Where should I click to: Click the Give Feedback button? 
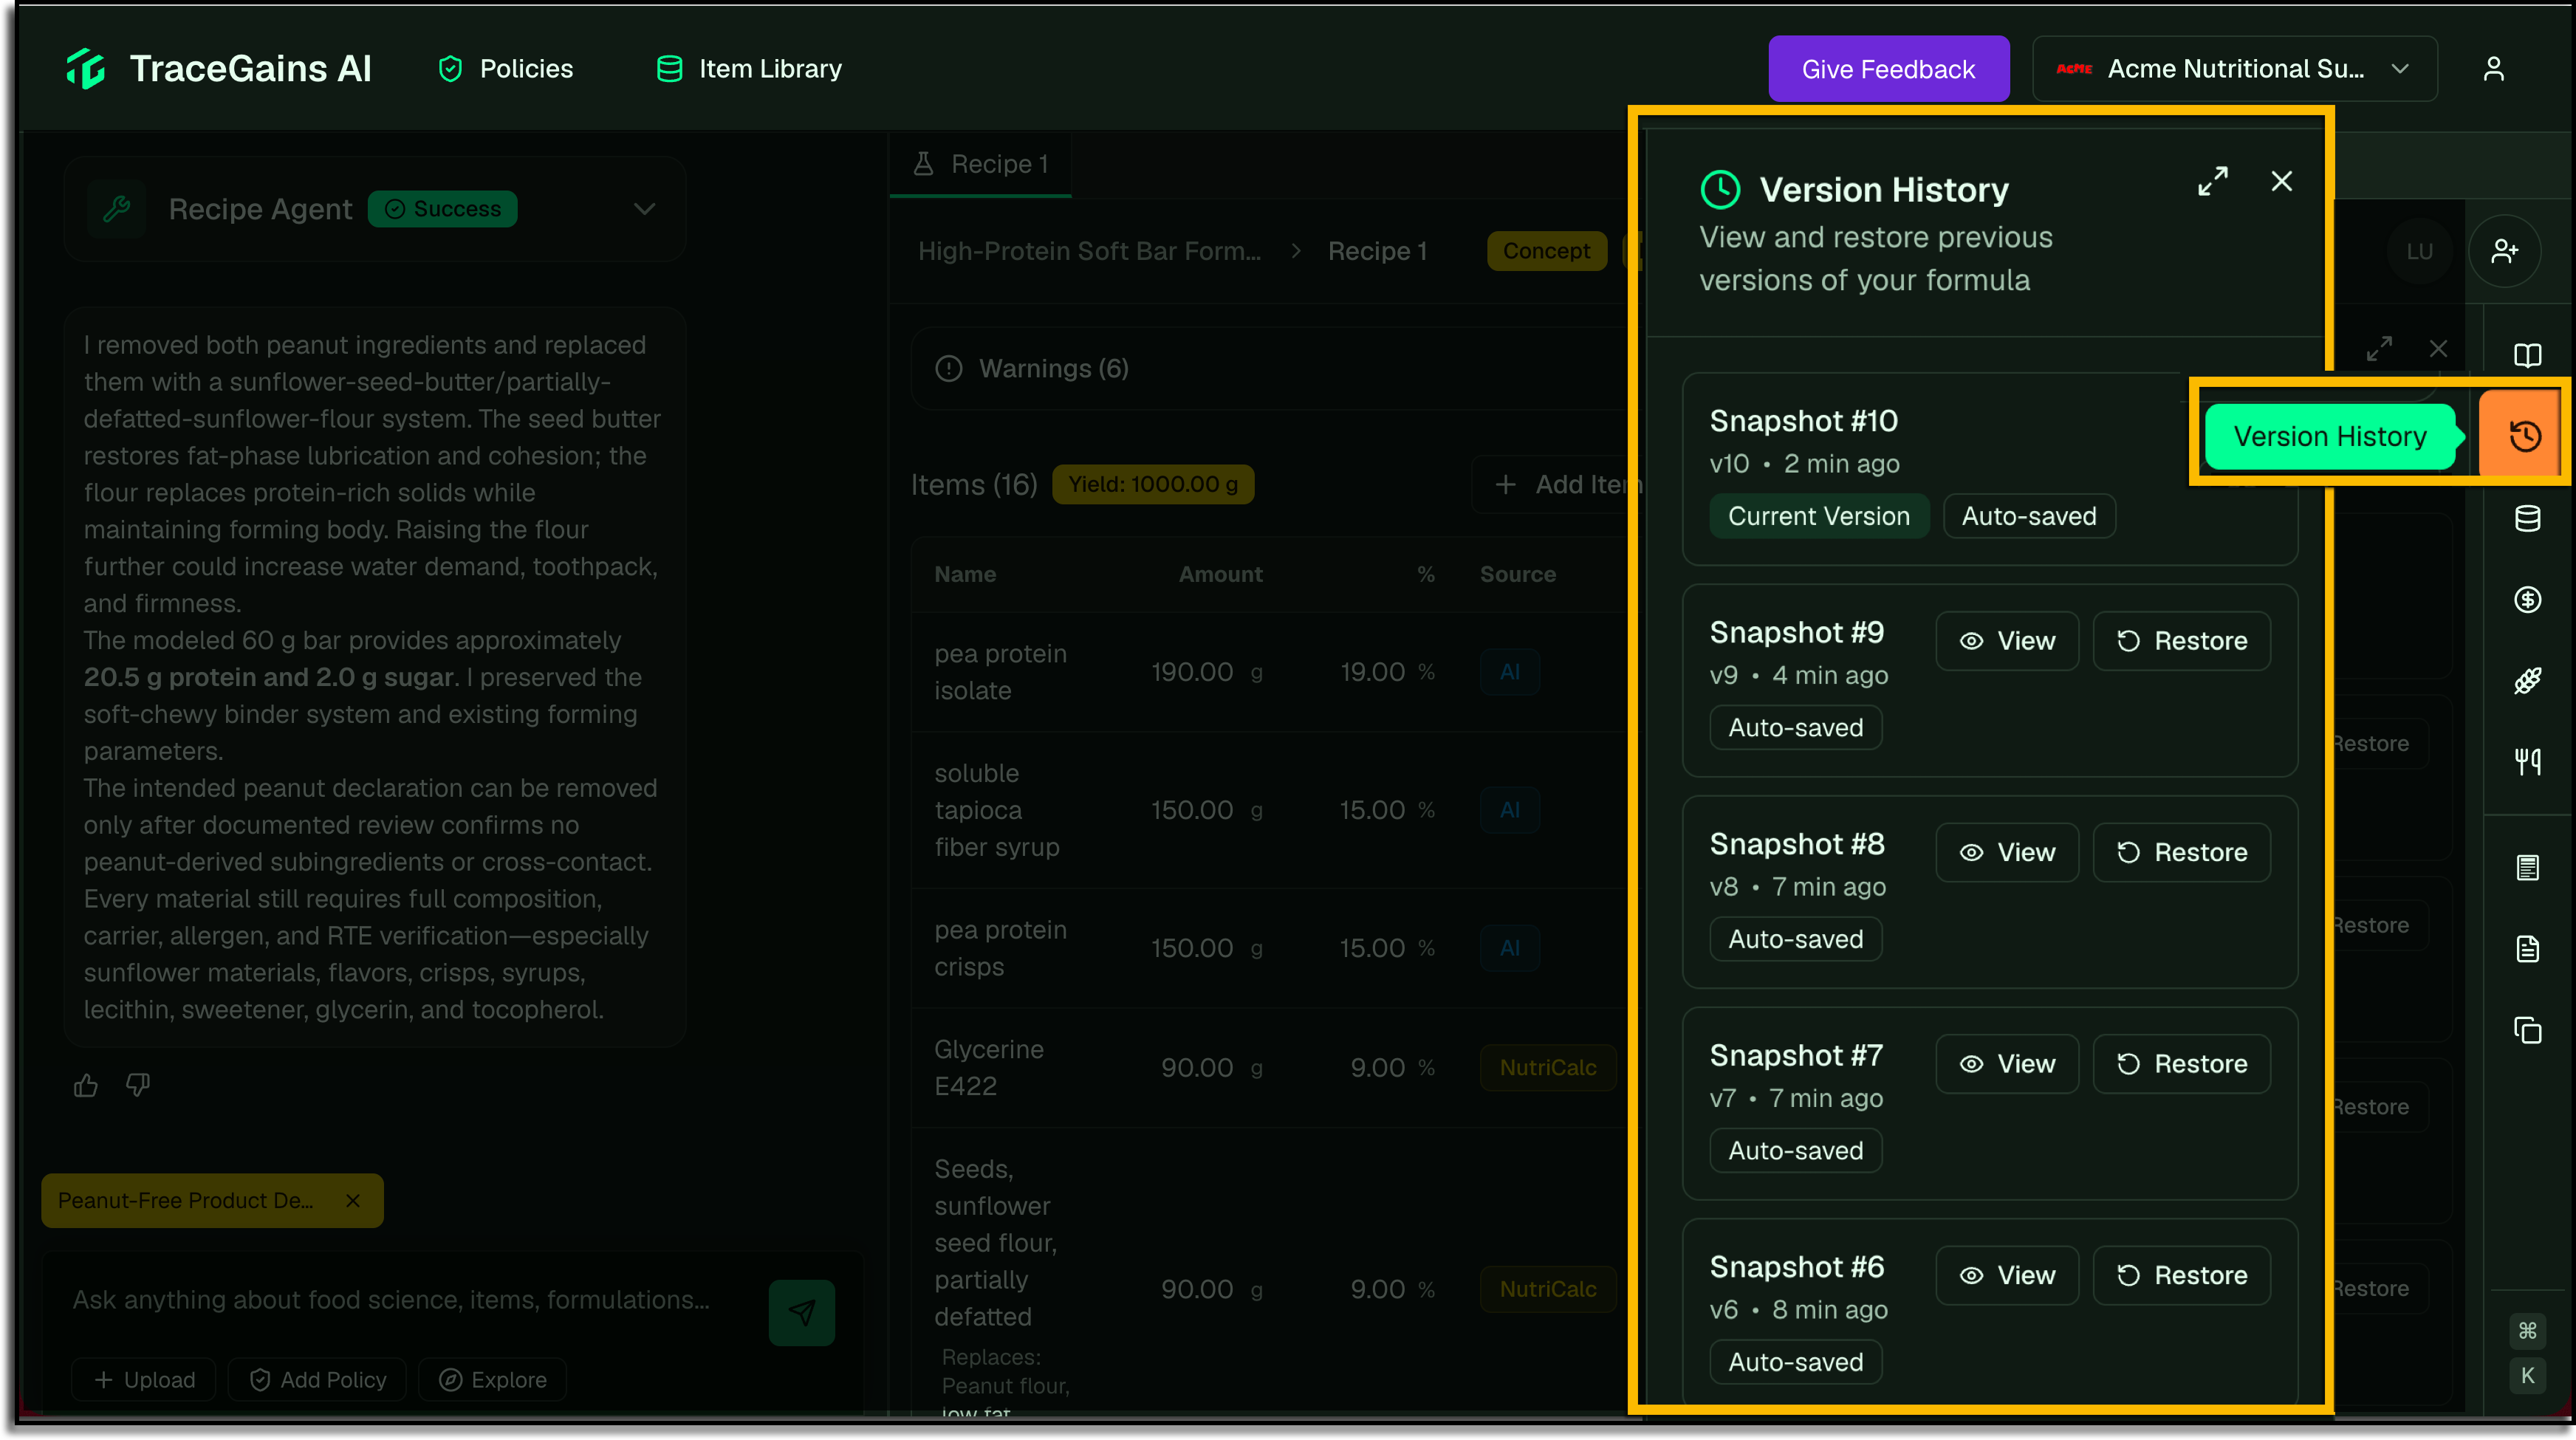point(1888,68)
